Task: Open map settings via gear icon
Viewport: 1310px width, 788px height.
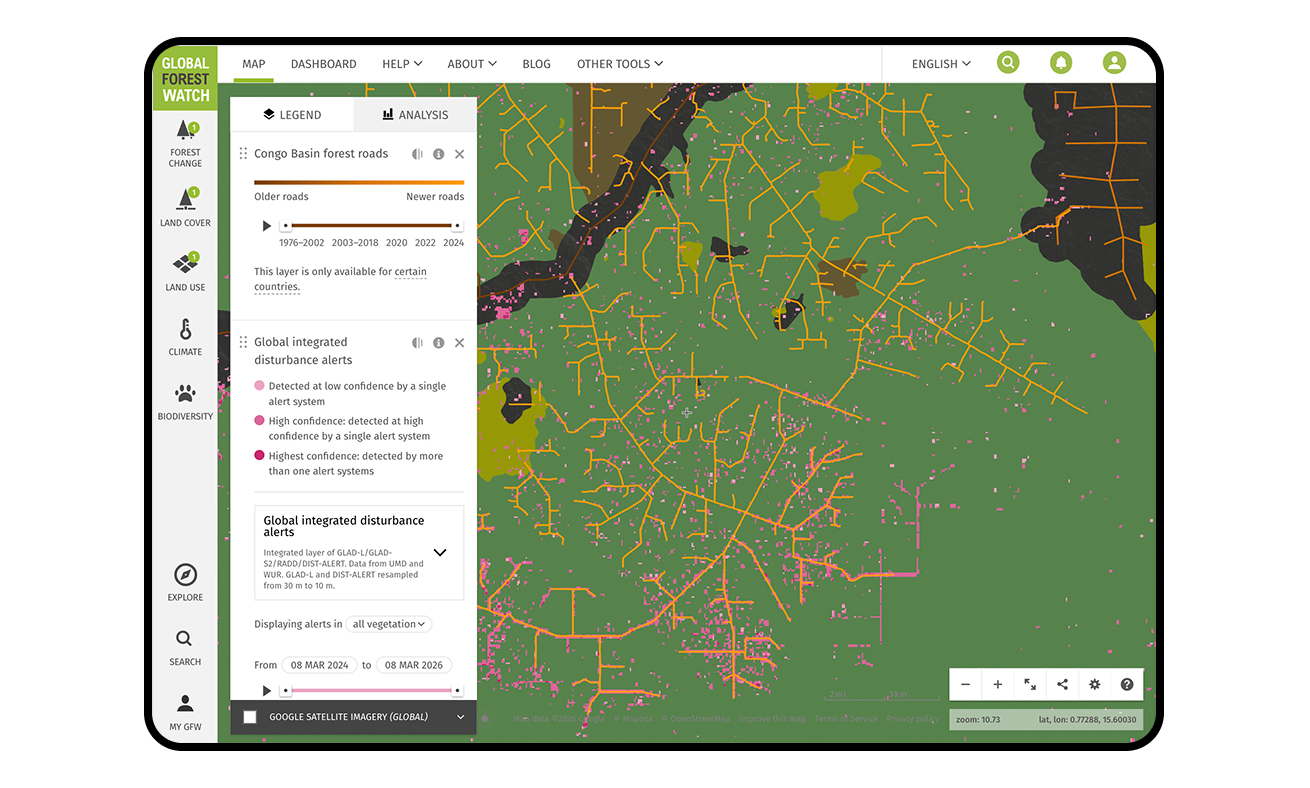Action: [x=1094, y=684]
